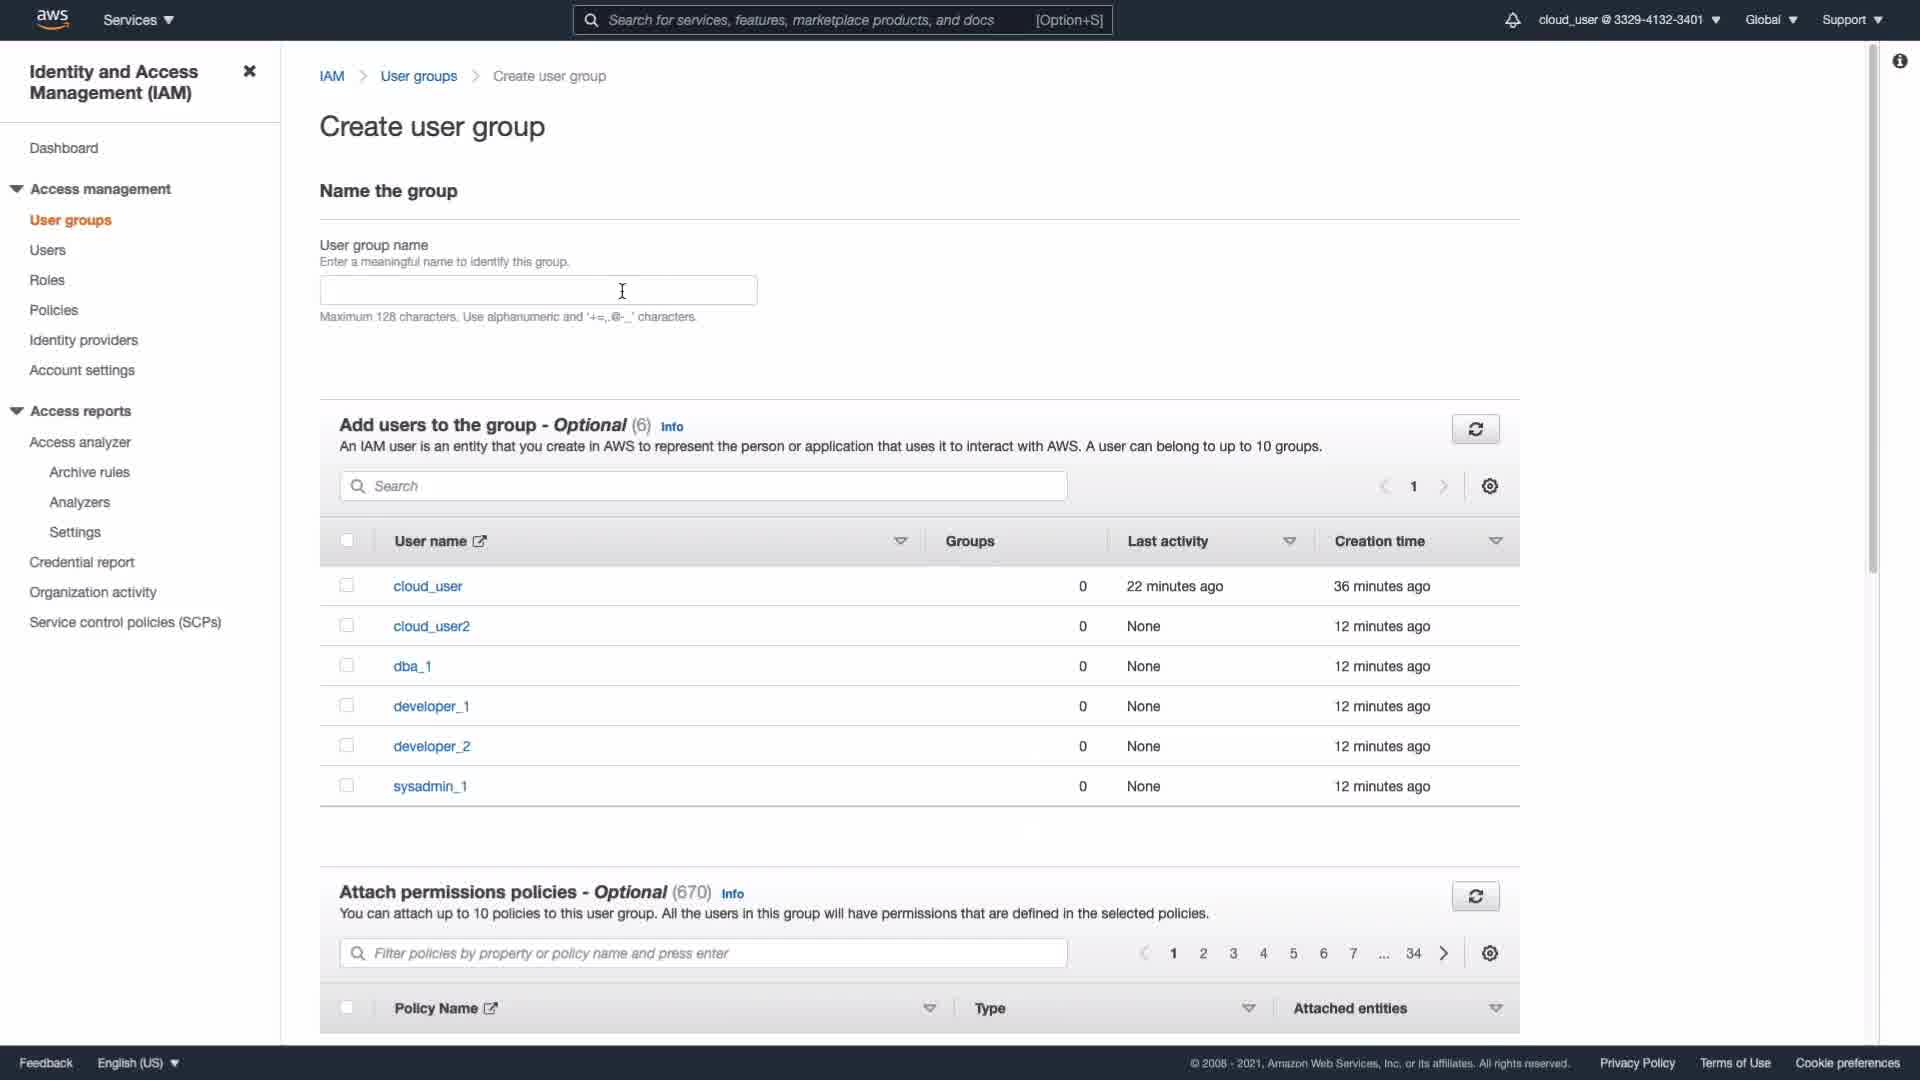This screenshot has height=1080, width=1920.
Task: Open Roles in the sidebar
Action: 47,280
